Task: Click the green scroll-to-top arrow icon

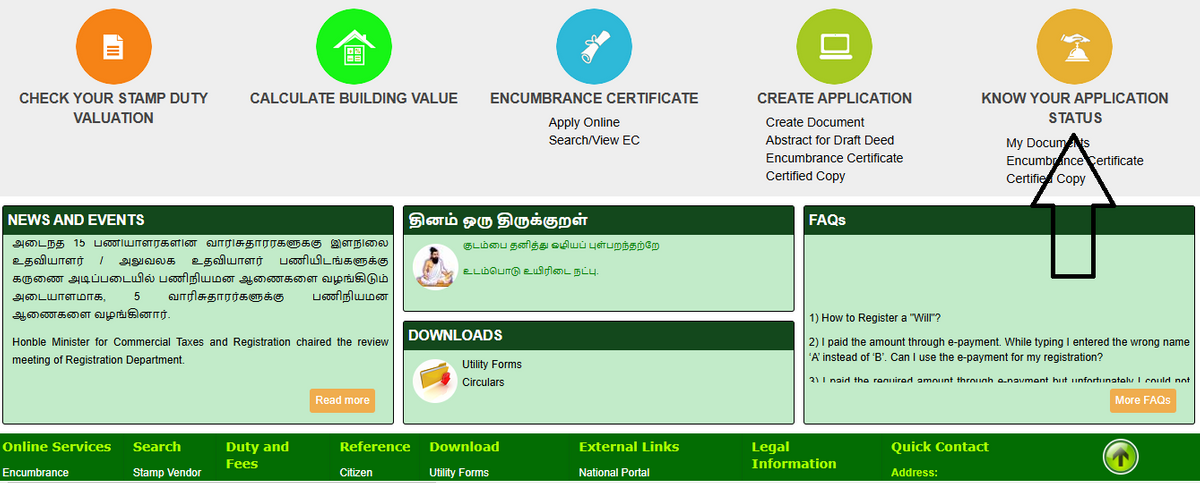Action: click(1121, 457)
